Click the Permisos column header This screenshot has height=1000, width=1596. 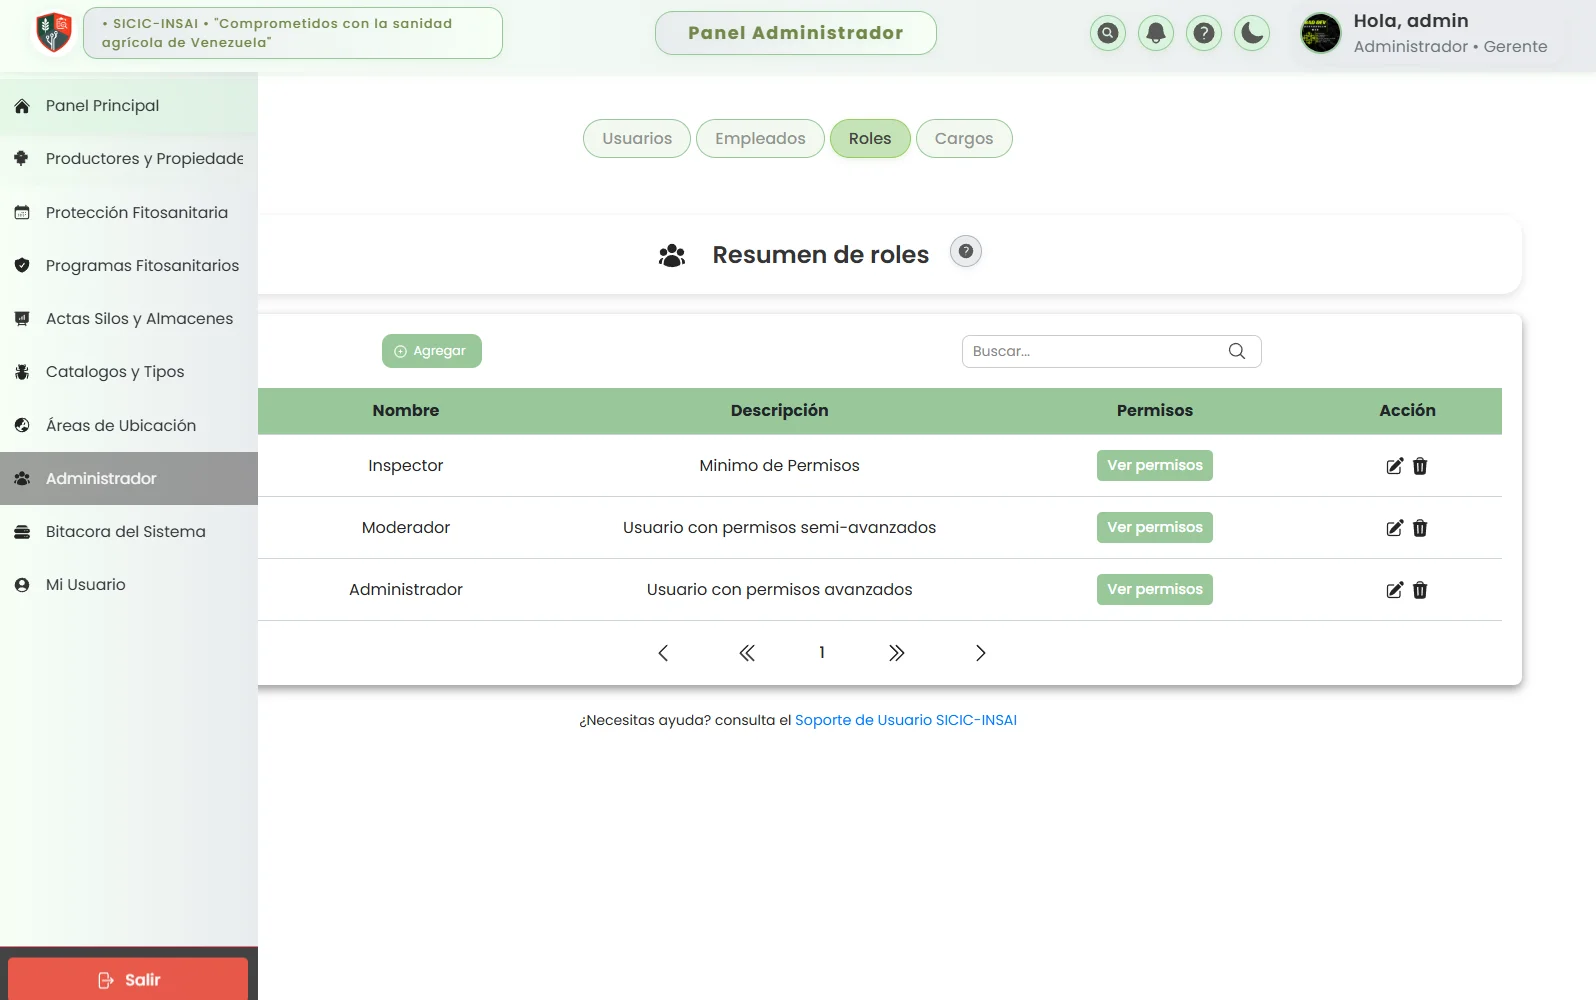(x=1155, y=410)
